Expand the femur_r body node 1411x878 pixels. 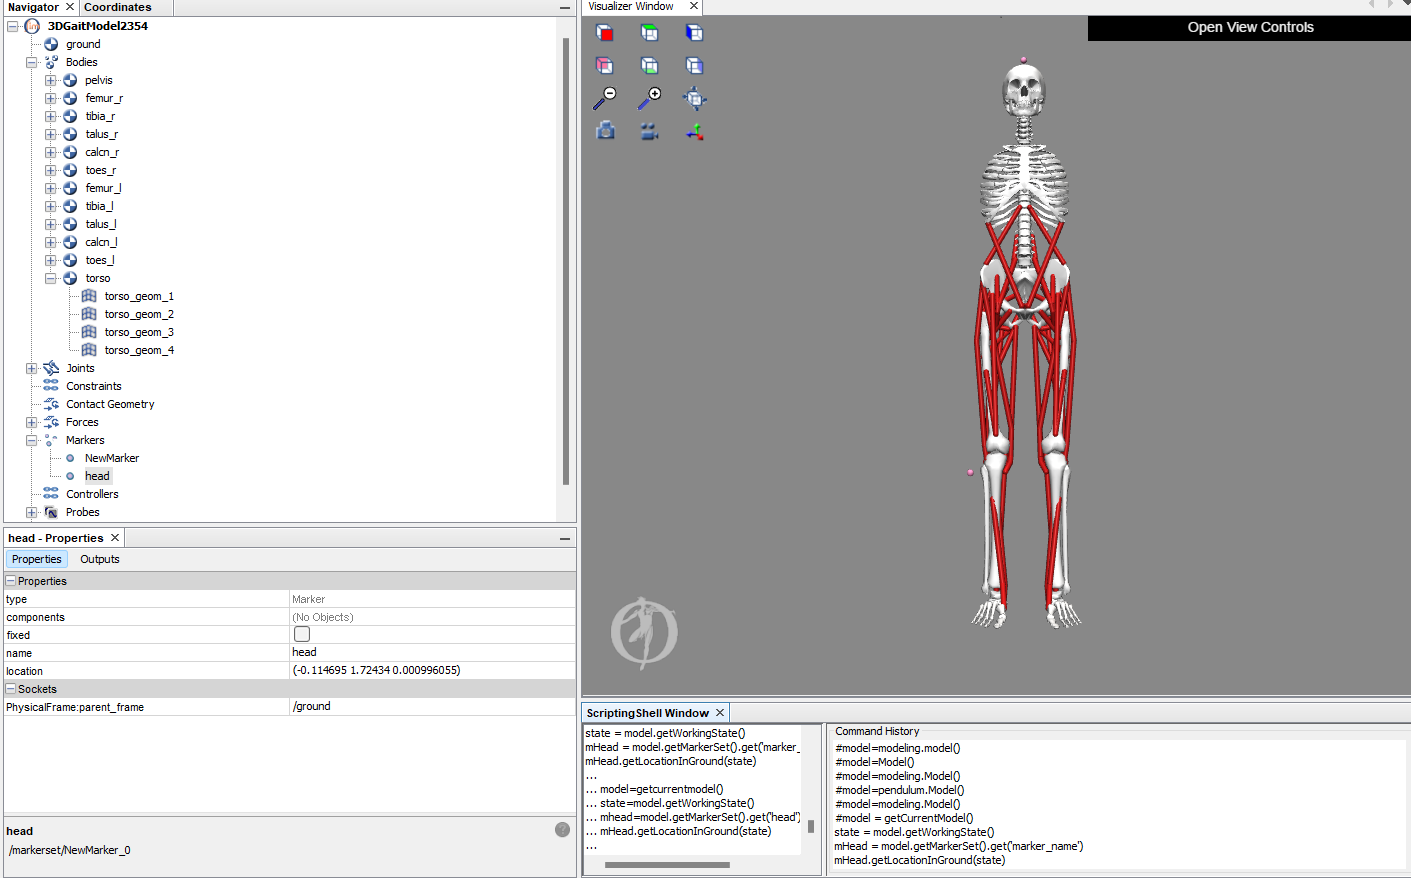50,98
